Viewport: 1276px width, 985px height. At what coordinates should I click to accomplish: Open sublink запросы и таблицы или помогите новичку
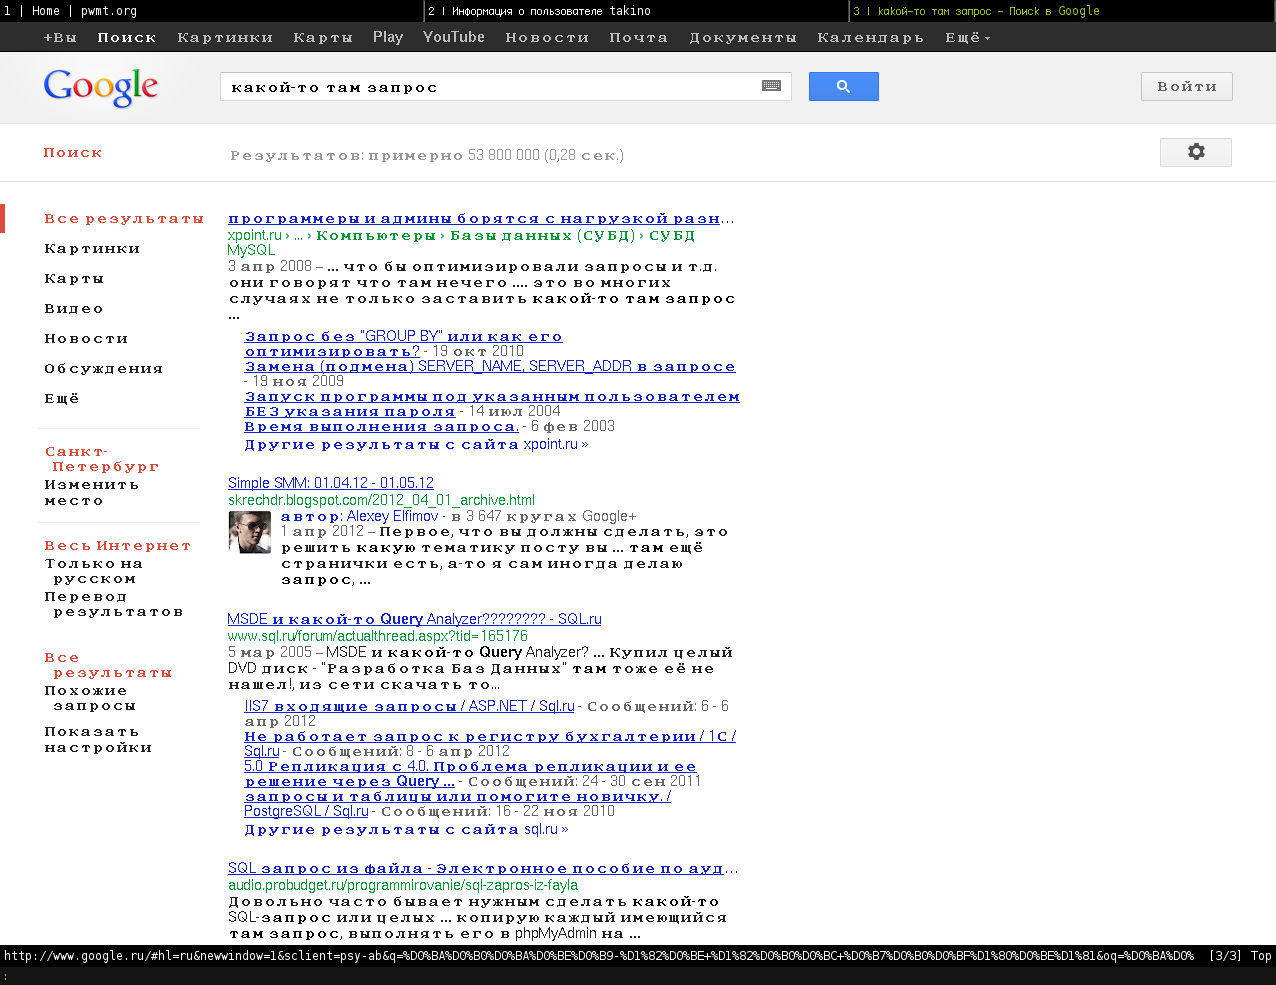pos(458,804)
